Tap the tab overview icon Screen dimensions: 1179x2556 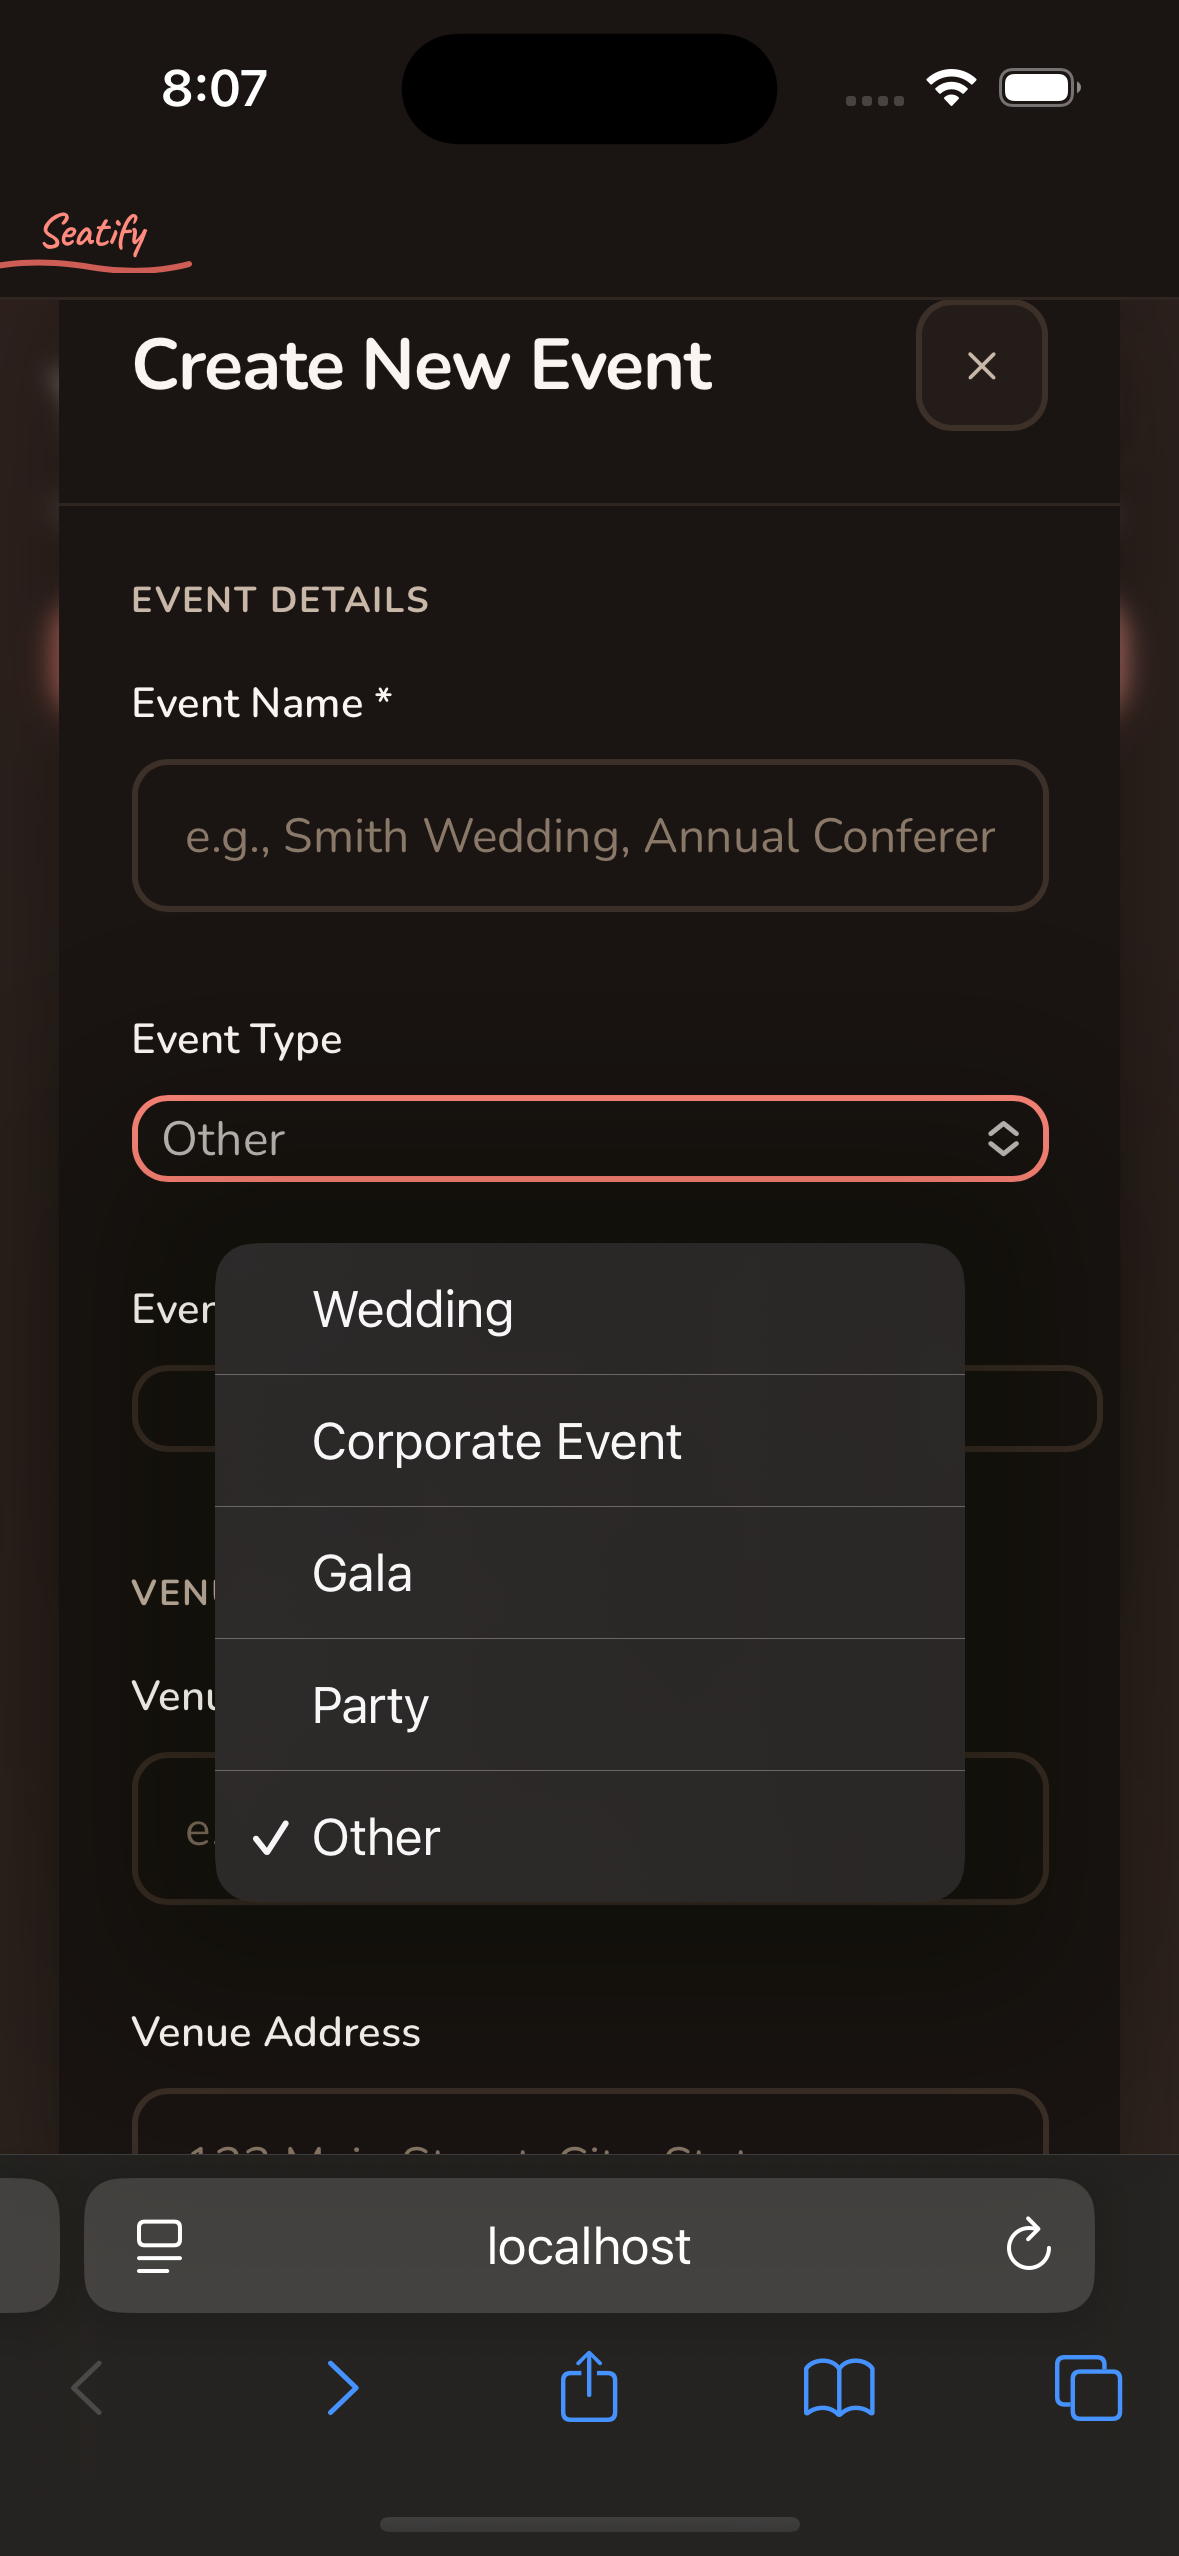click(1087, 2388)
